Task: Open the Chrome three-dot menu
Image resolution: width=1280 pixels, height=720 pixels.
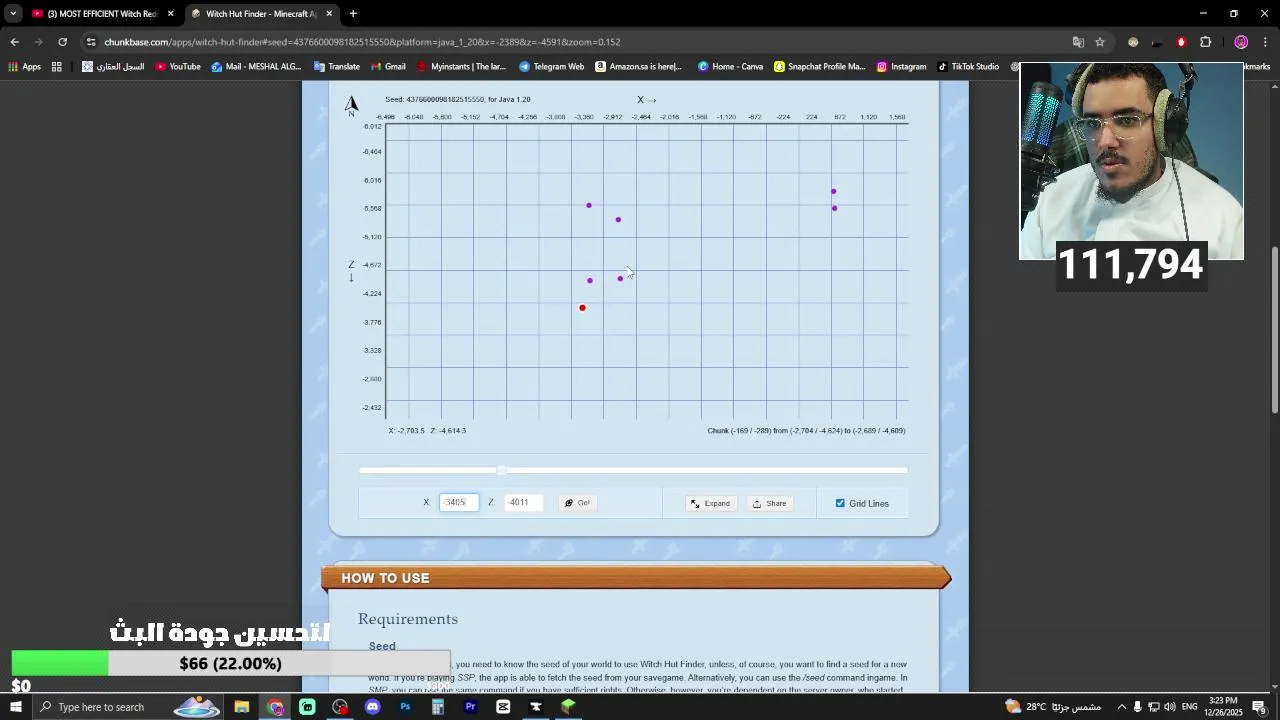Action: [x=1266, y=42]
